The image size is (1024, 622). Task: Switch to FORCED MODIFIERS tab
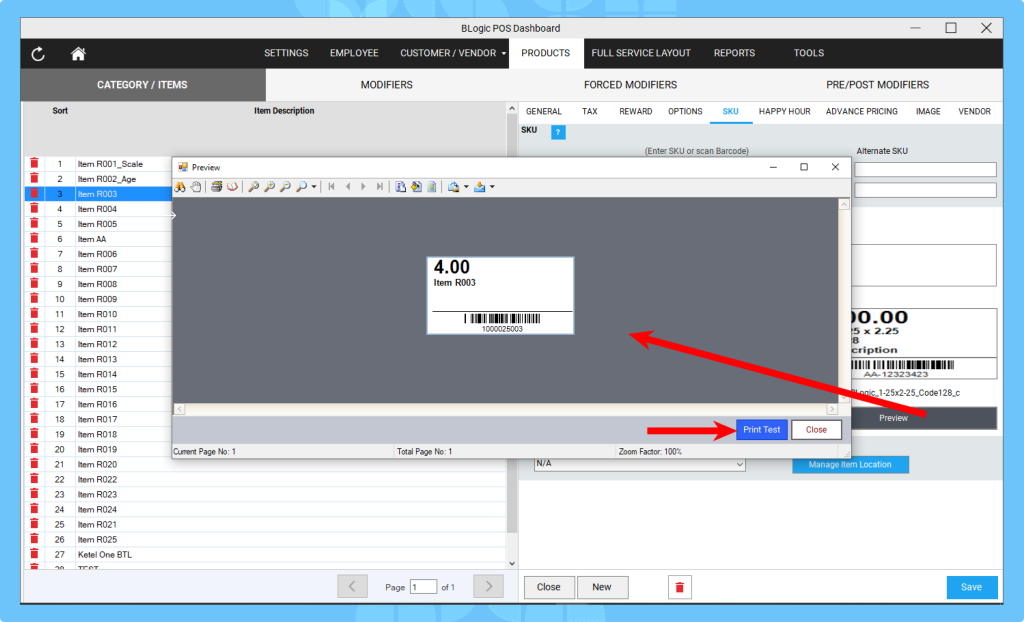click(x=630, y=85)
